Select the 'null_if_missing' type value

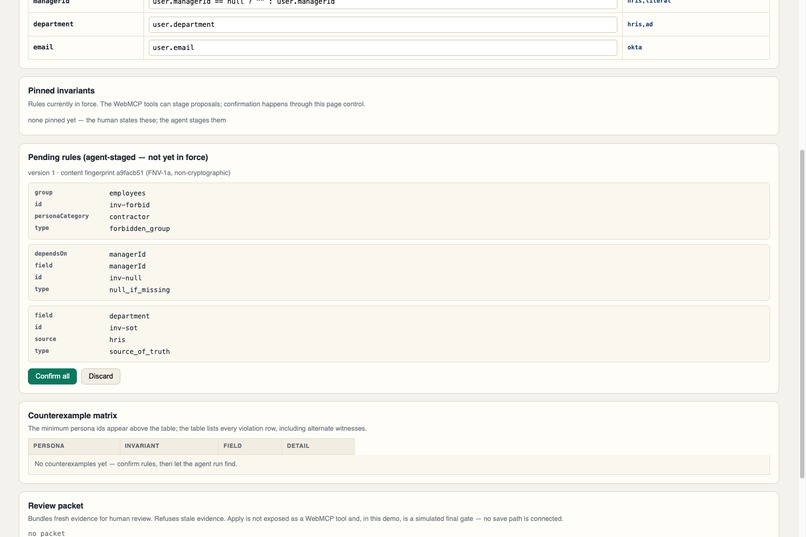pos(139,289)
